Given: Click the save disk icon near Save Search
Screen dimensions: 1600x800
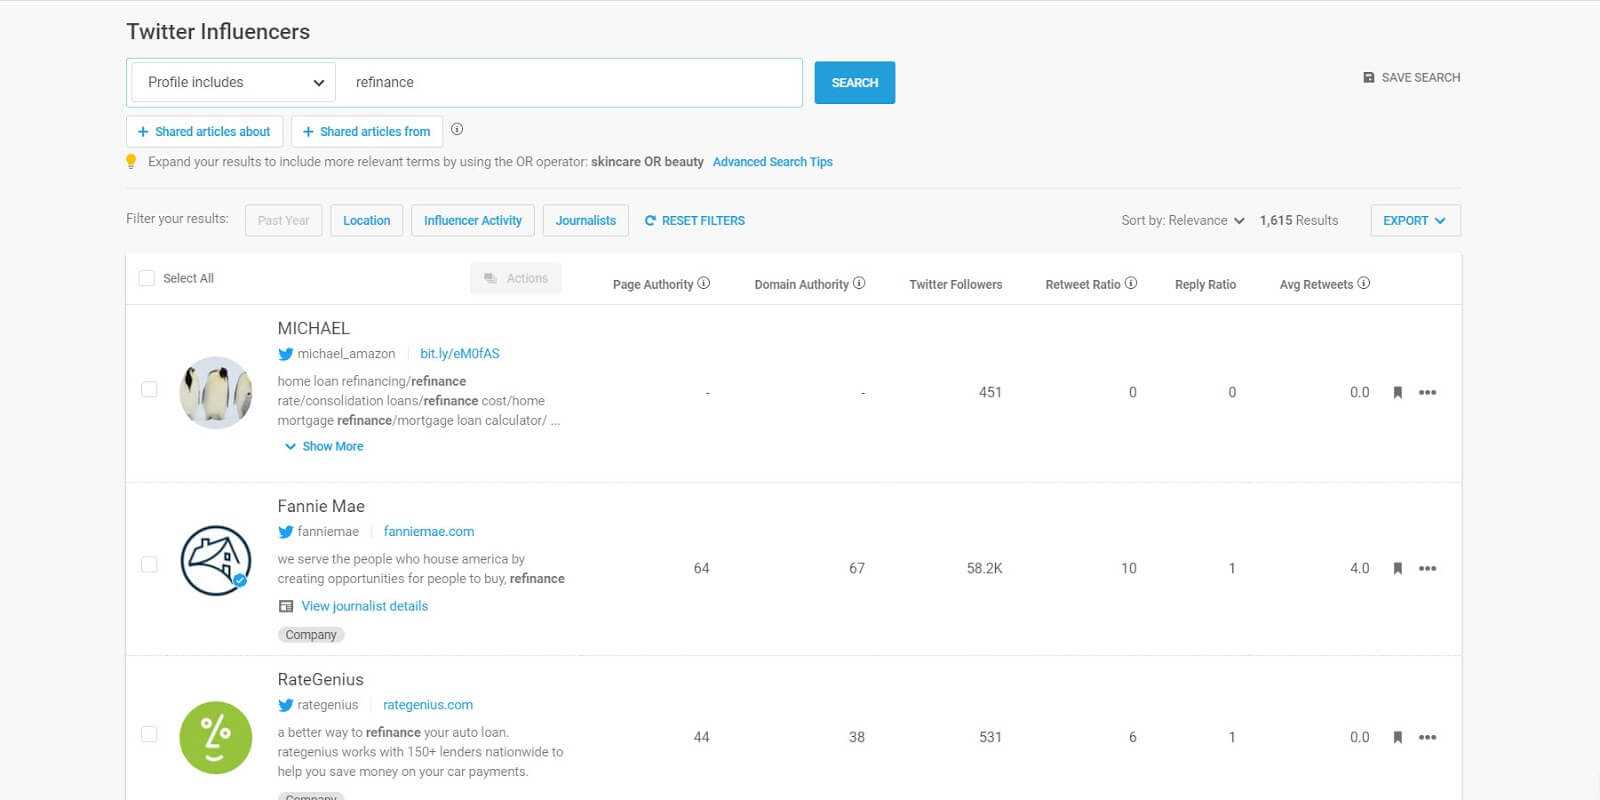Looking at the screenshot, I should click(1369, 77).
